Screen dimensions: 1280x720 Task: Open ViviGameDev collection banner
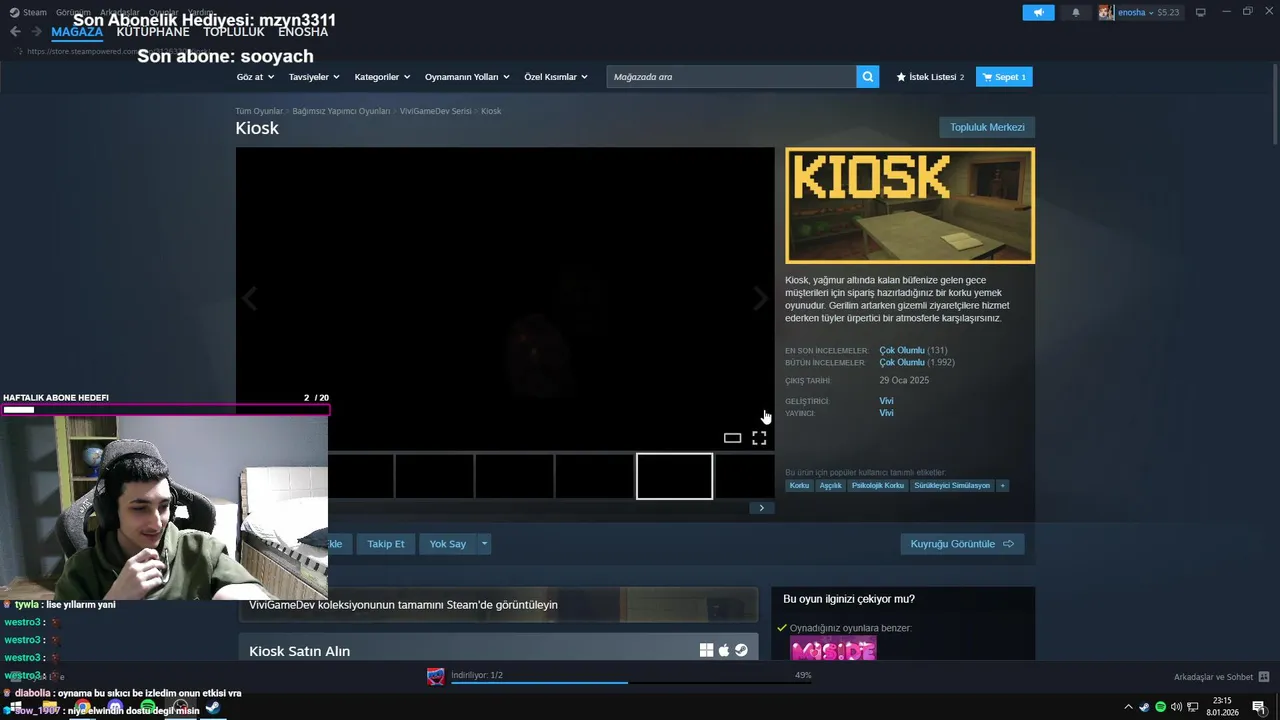pyautogui.click(x=498, y=605)
